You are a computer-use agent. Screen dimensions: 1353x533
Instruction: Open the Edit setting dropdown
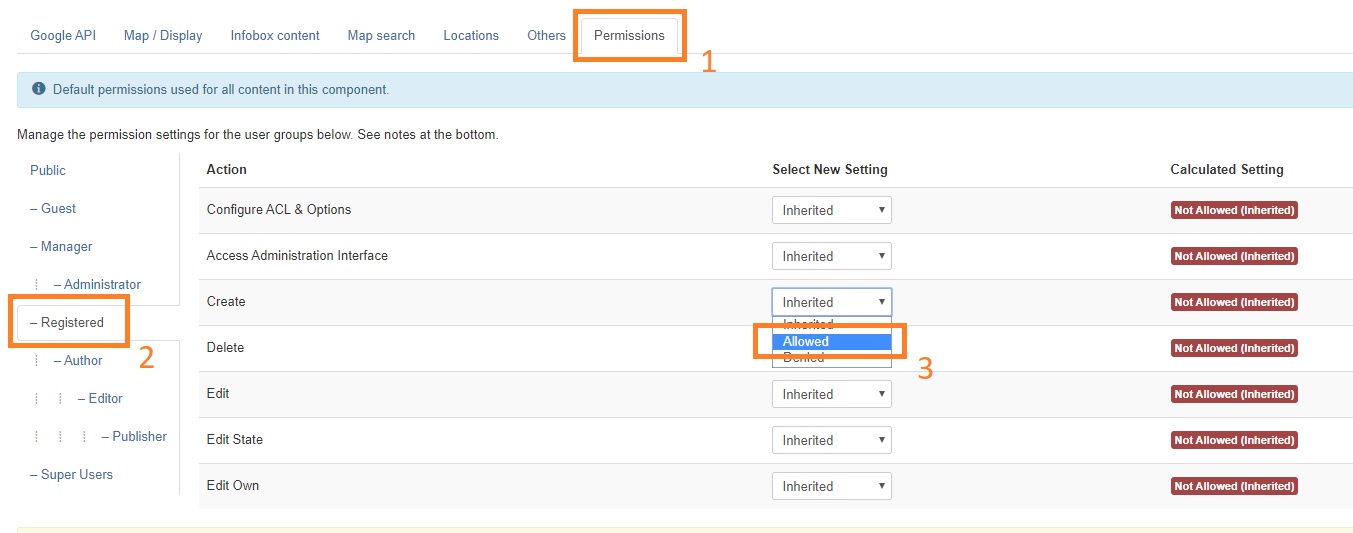(831, 394)
